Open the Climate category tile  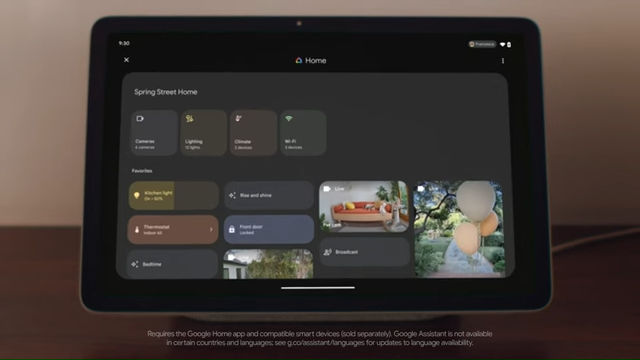[x=253, y=133]
